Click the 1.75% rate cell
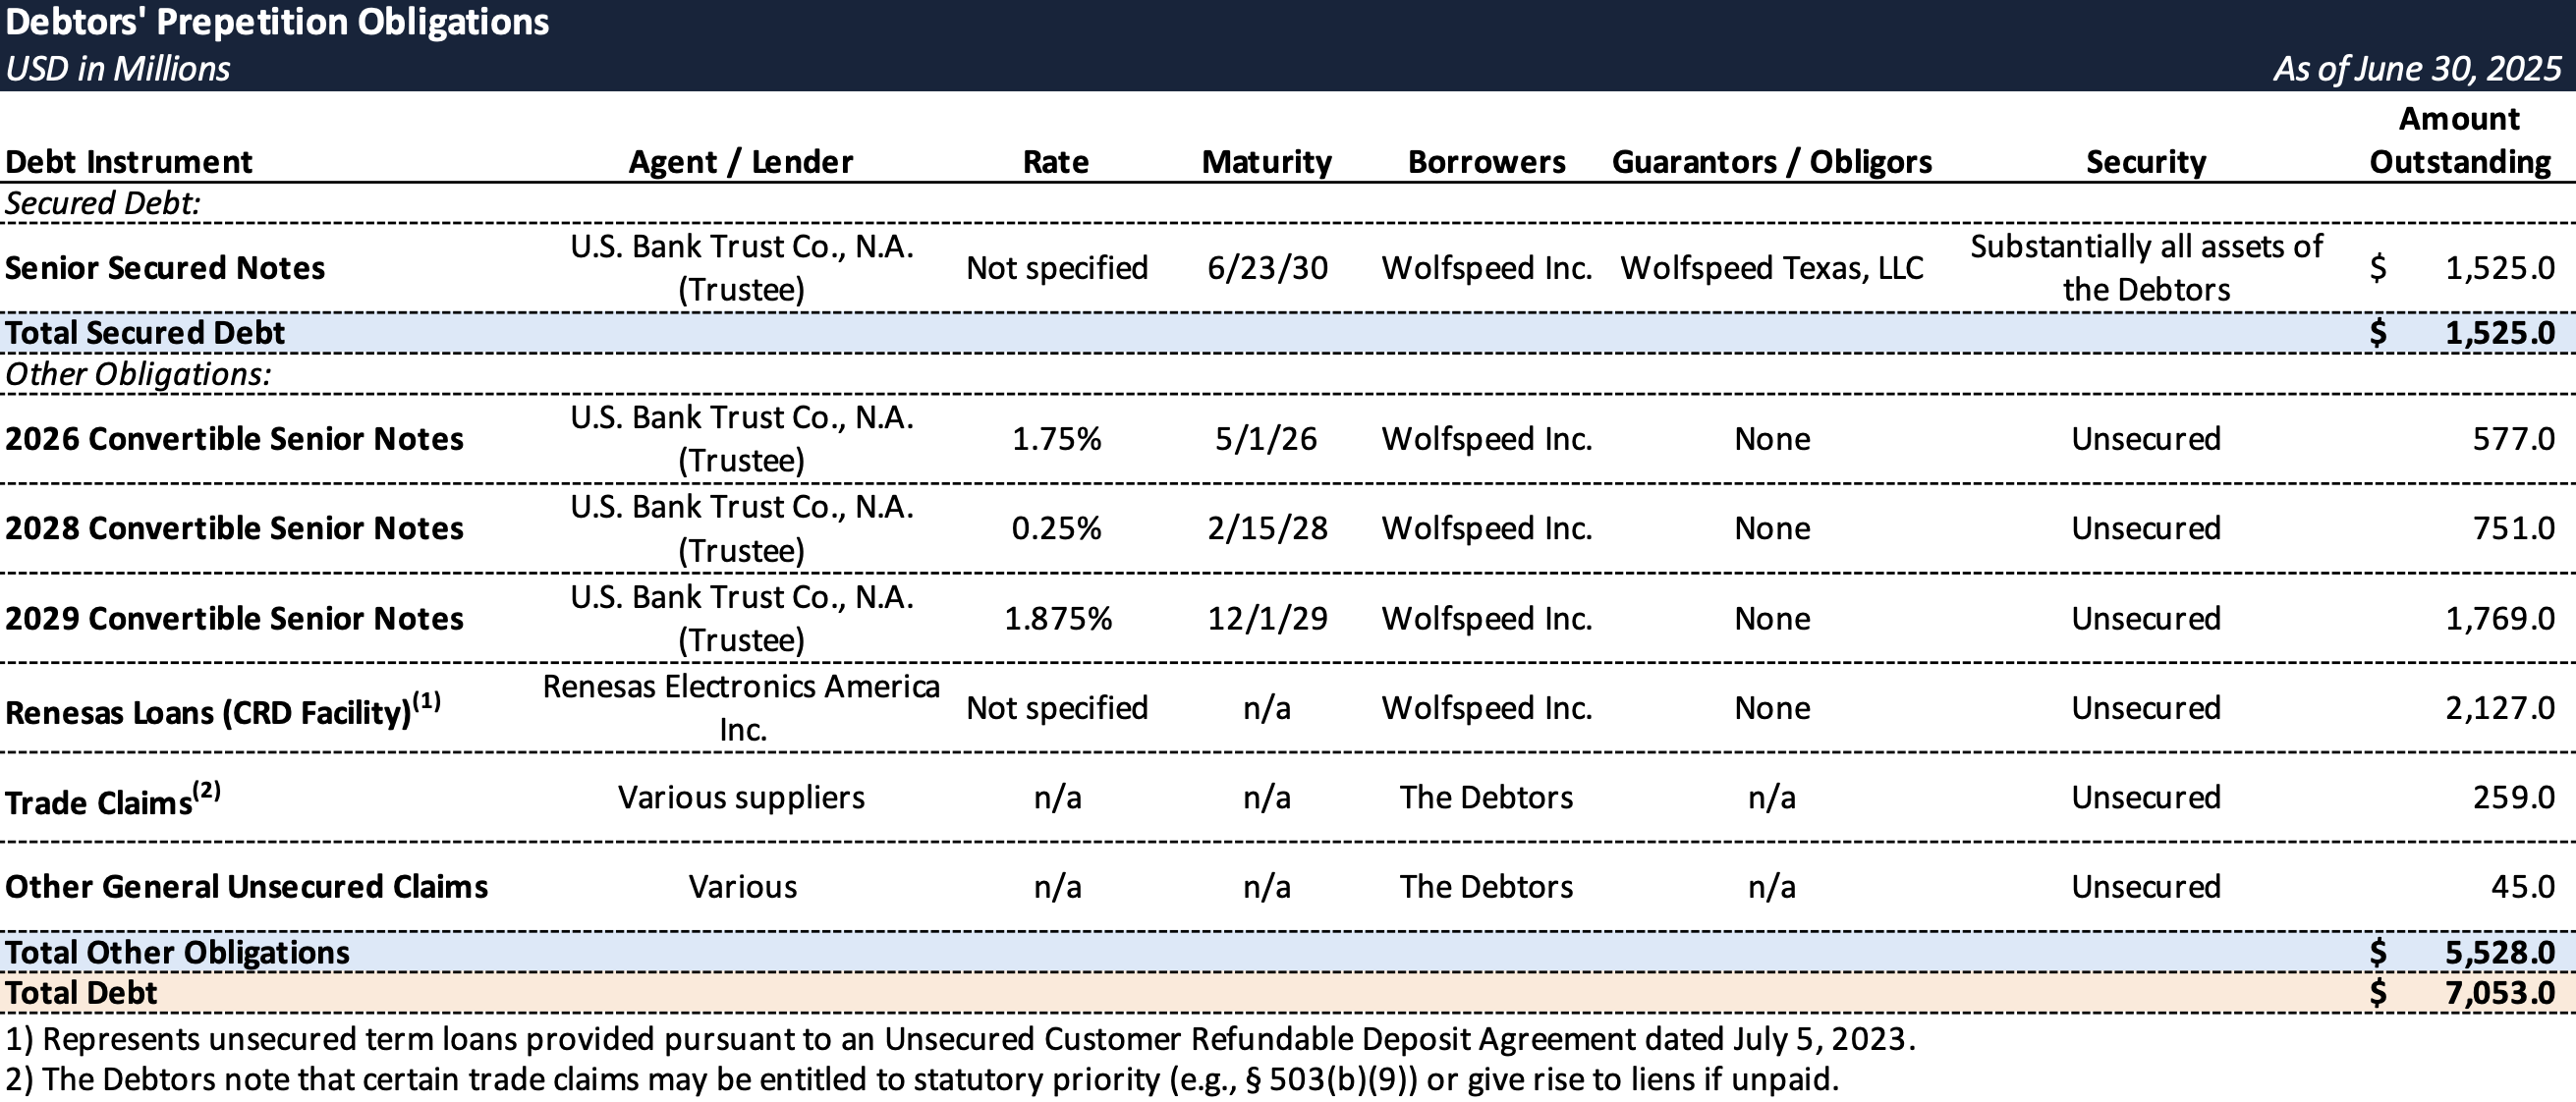 pos(1056,439)
